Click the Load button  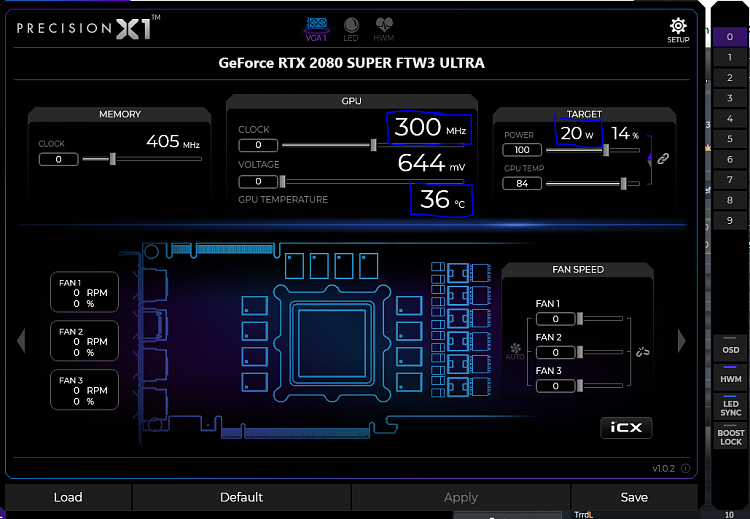pos(68,497)
